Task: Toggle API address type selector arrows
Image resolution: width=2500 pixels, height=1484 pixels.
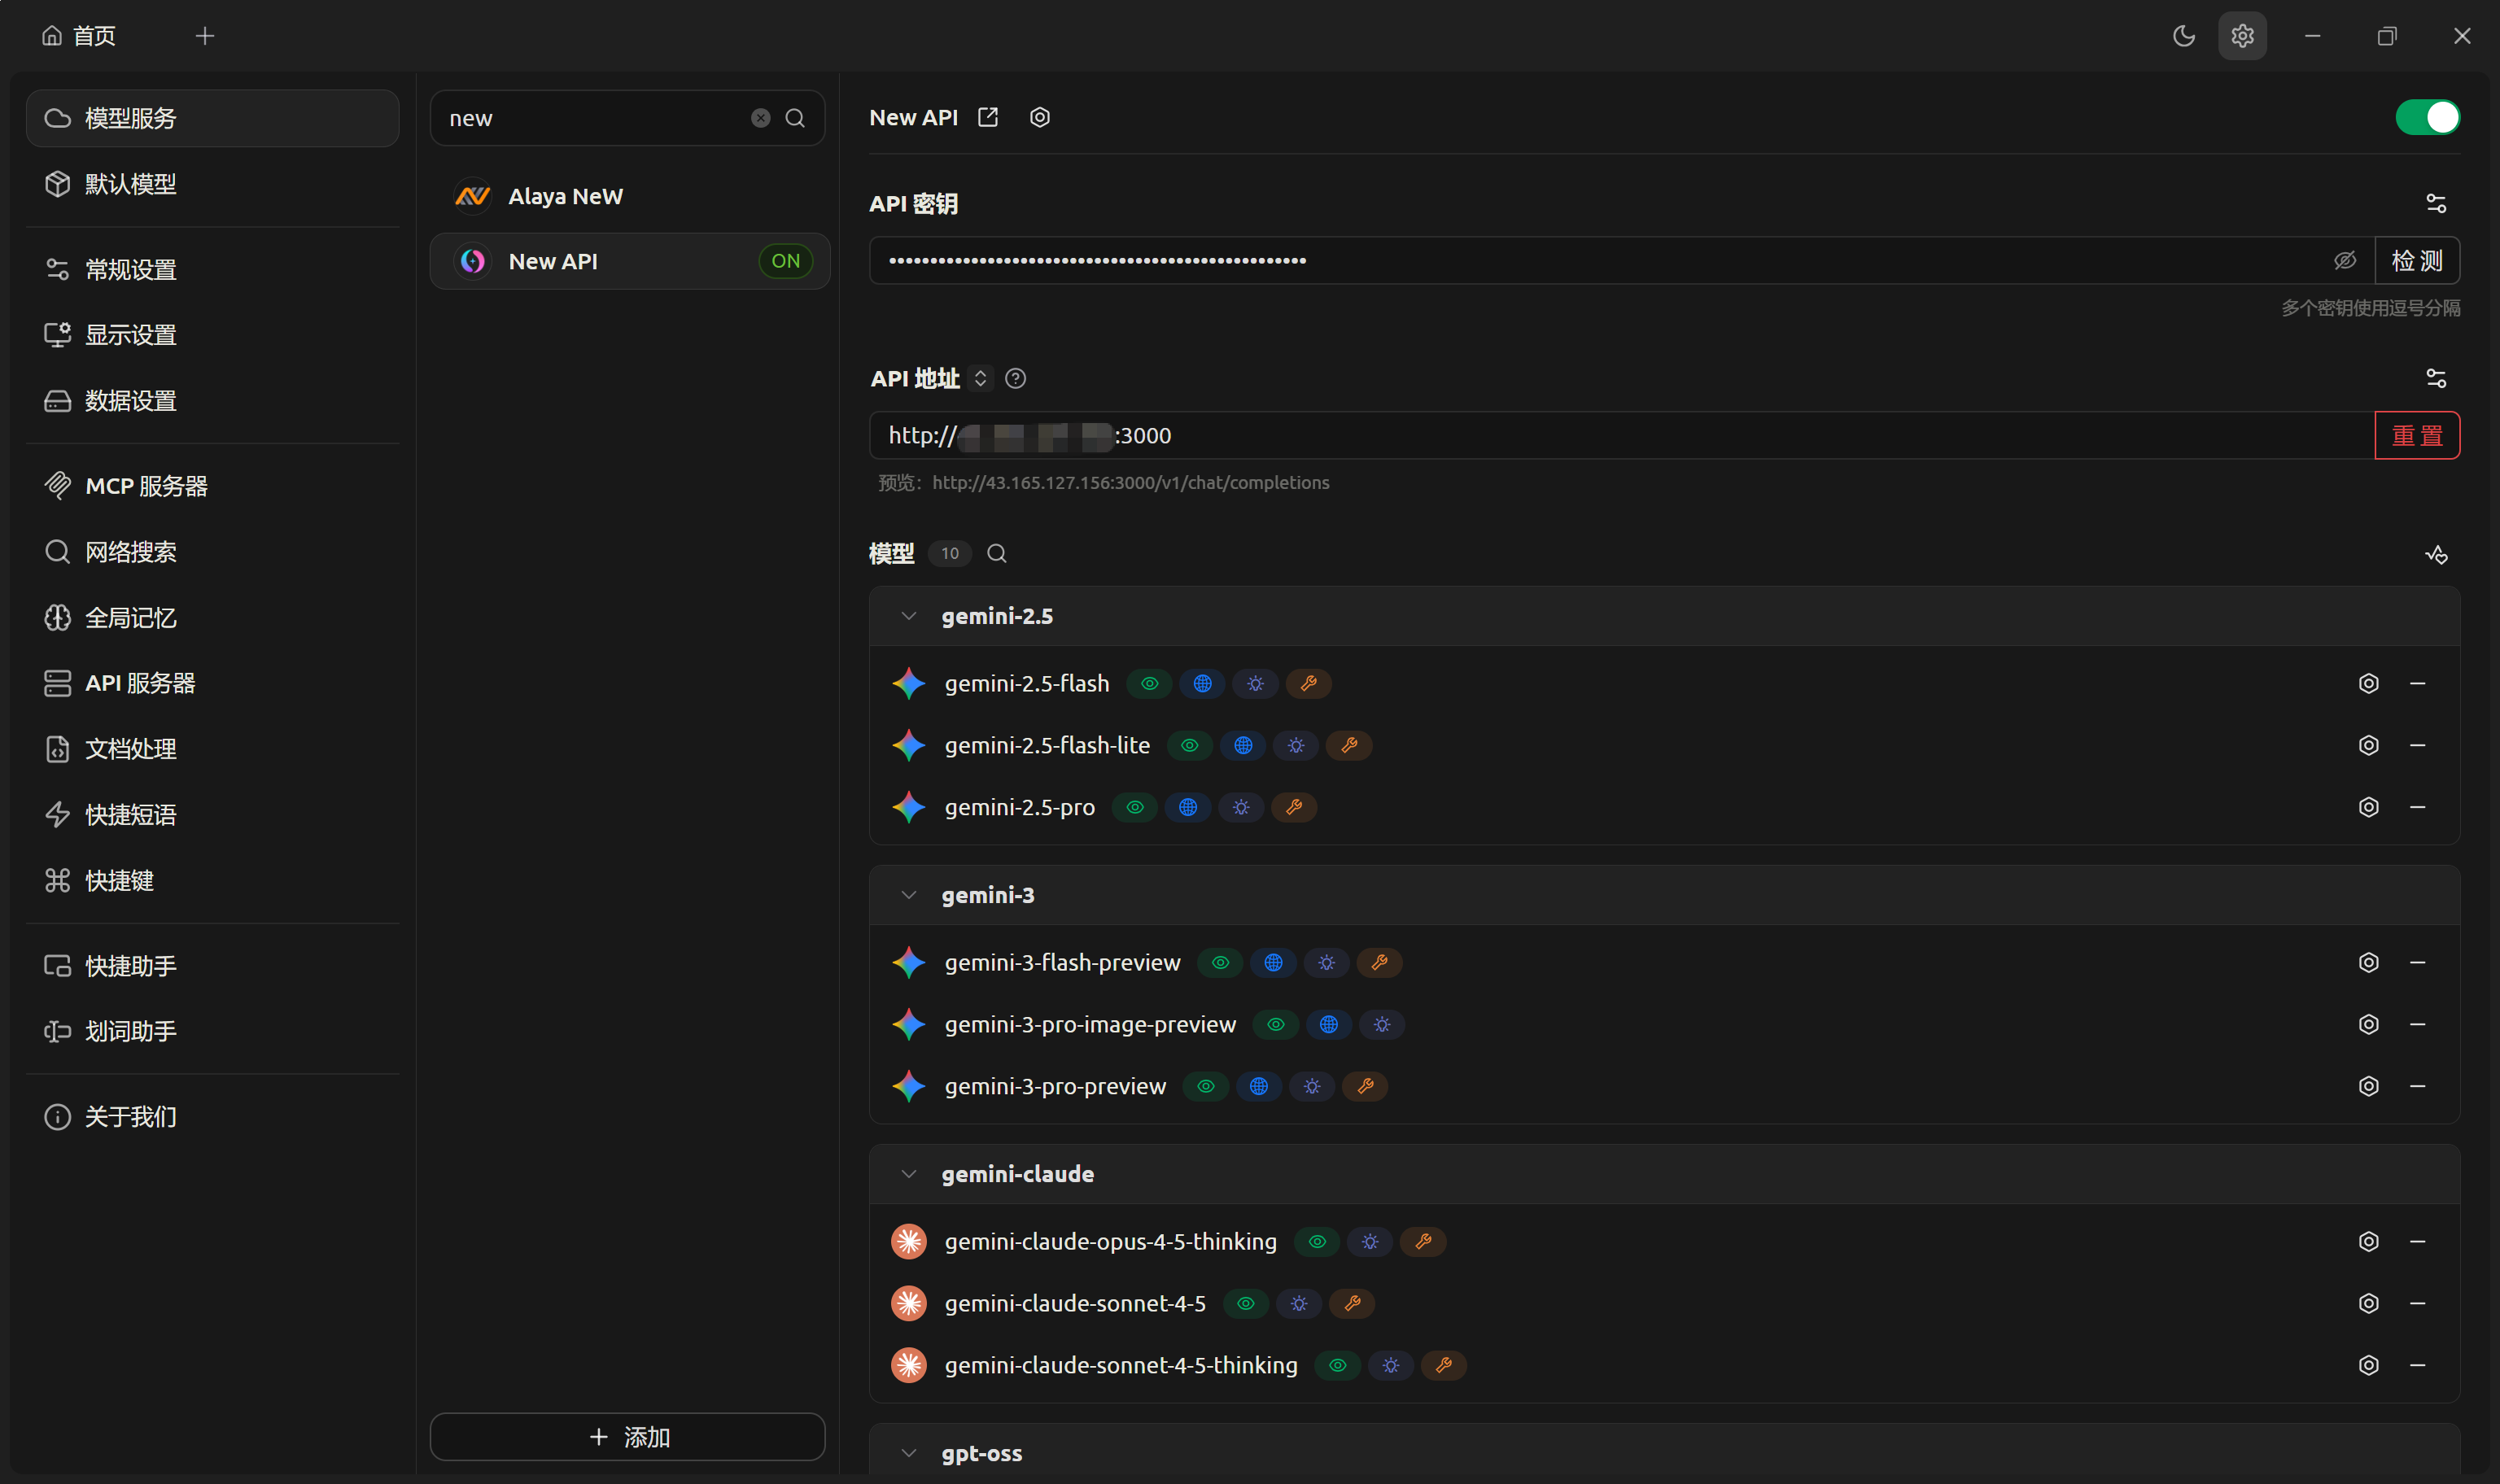Action: (x=980, y=378)
